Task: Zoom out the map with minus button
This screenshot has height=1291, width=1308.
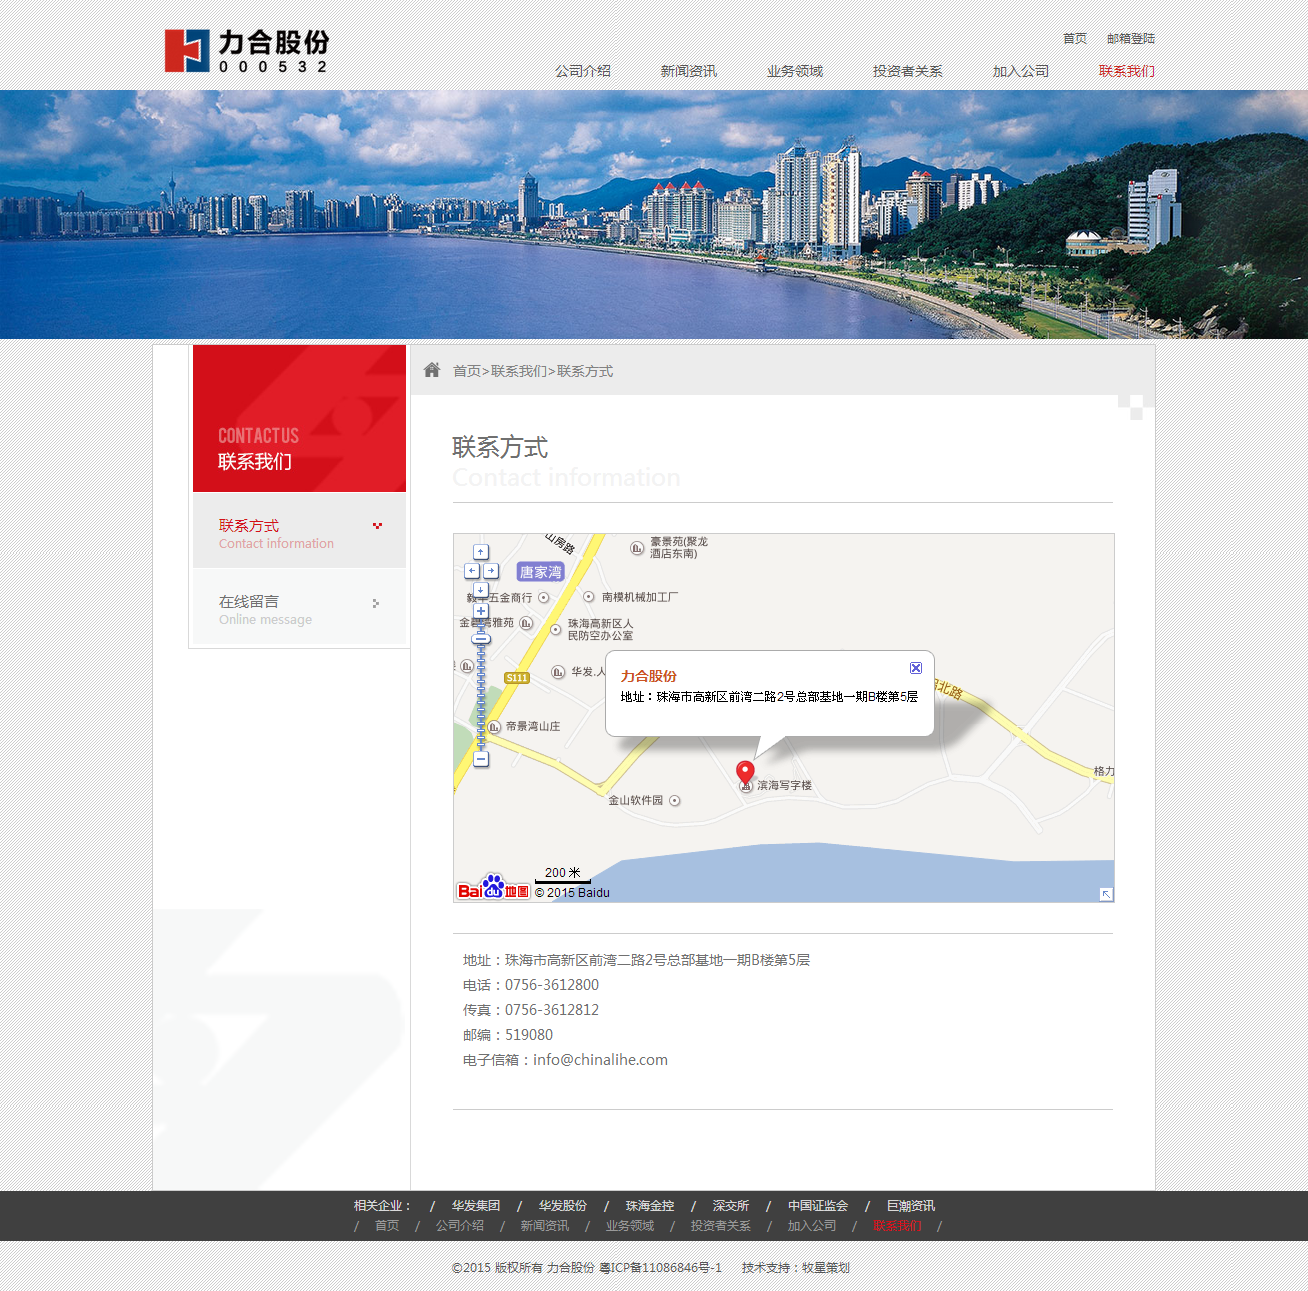Action: tap(481, 759)
